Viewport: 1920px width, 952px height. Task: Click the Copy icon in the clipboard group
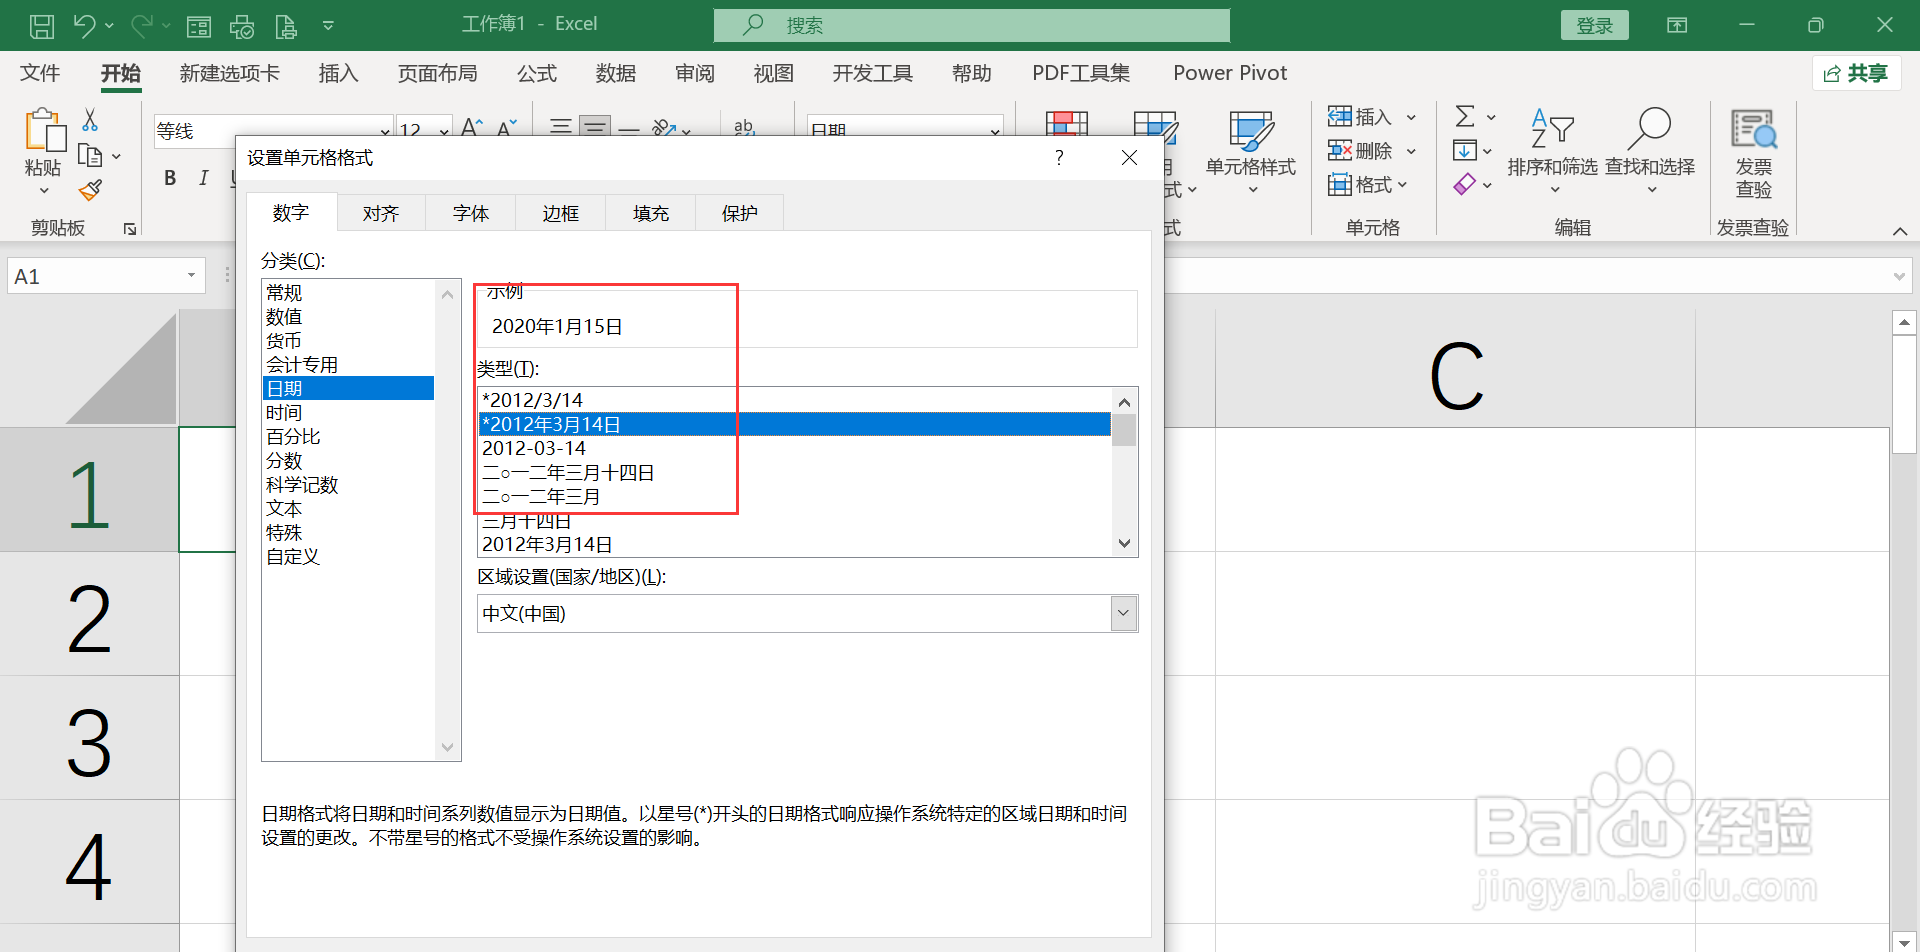tap(90, 156)
